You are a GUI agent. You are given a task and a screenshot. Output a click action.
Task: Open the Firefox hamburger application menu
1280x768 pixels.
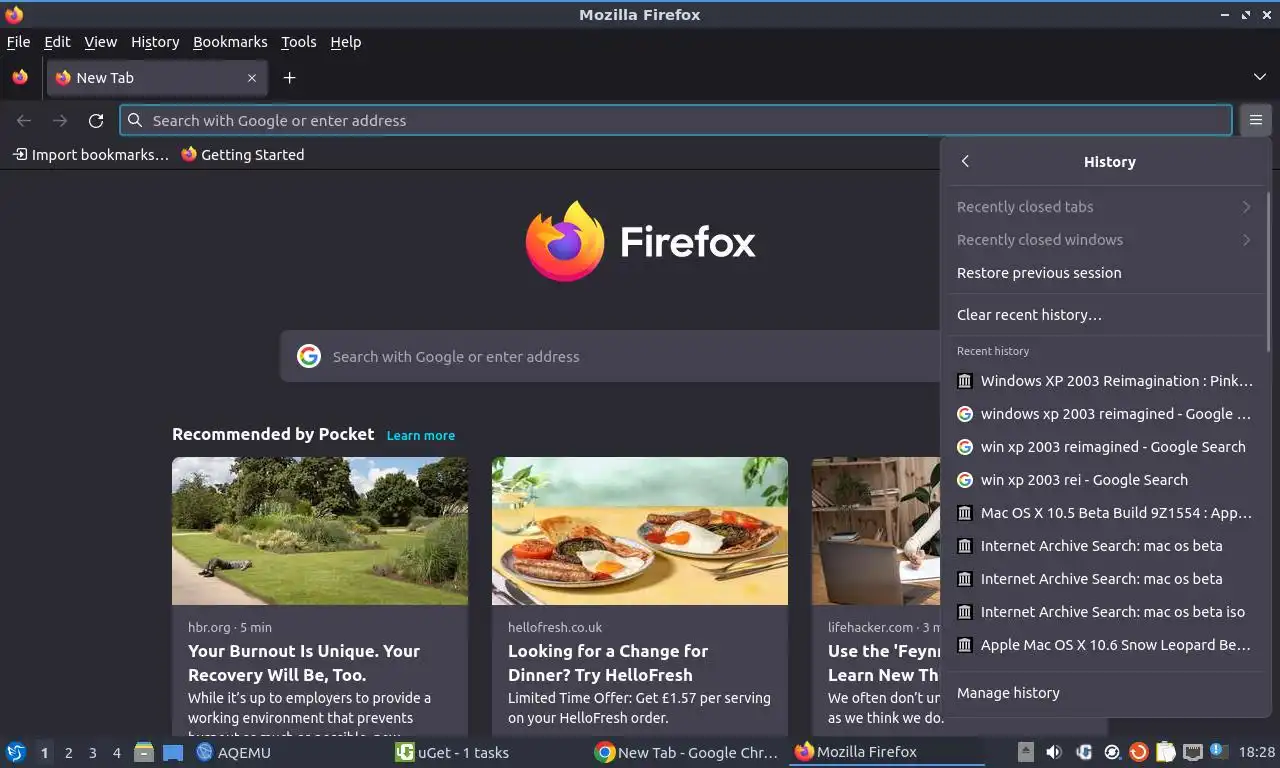tap(1256, 120)
